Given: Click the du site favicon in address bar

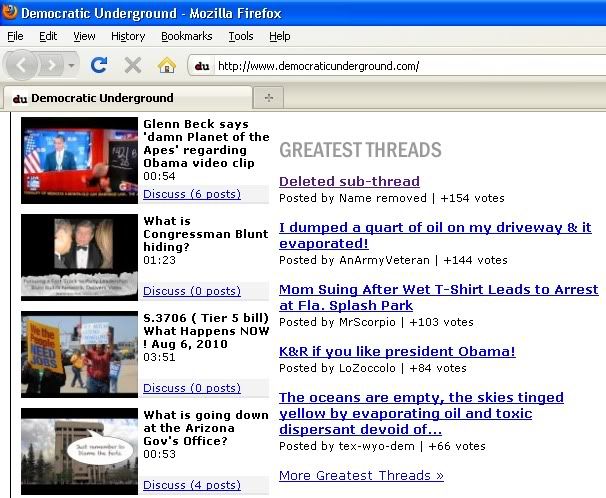Looking at the screenshot, I should 202,66.
